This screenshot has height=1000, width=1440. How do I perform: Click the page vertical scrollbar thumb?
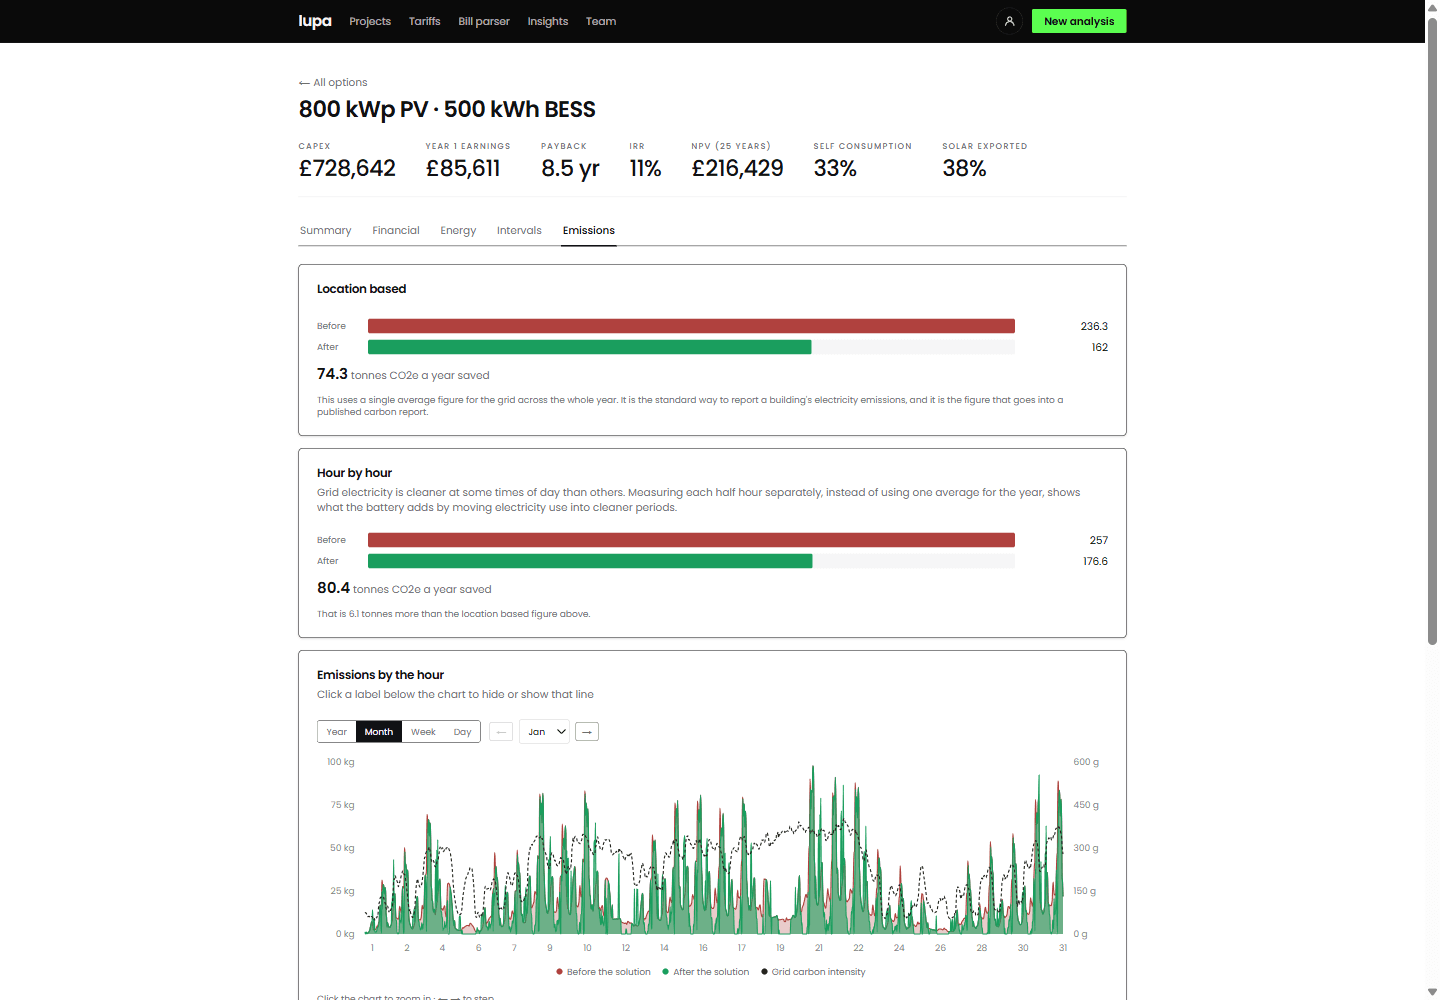(x=1432, y=330)
